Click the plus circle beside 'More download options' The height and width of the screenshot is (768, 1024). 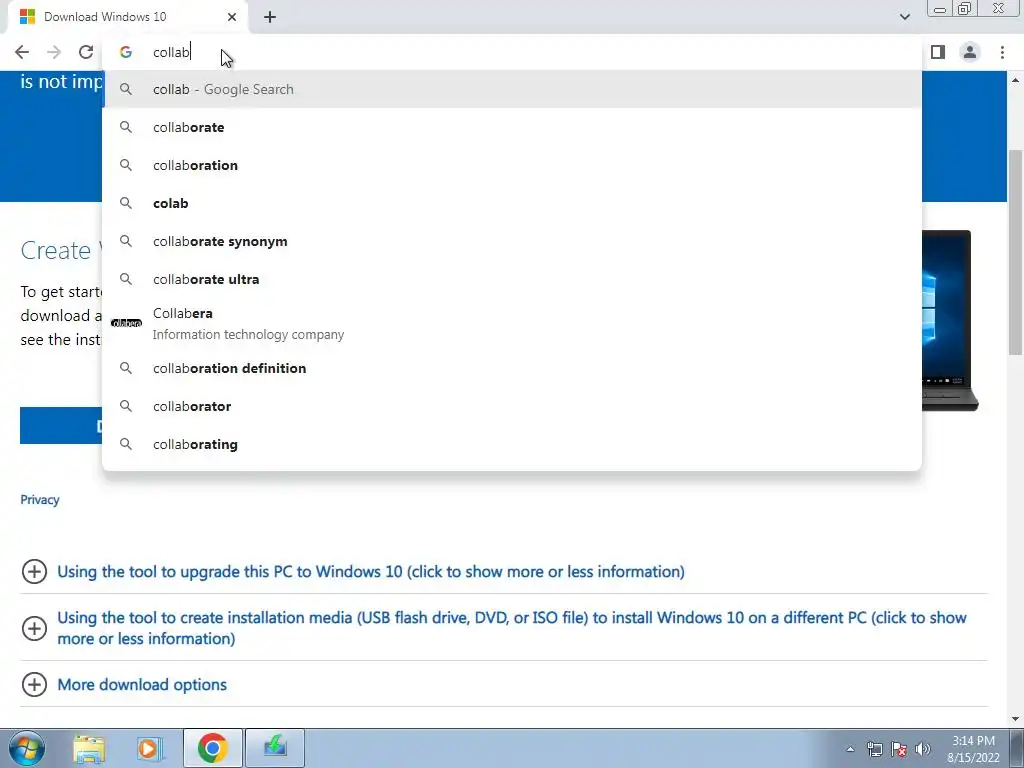[x=34, y=684]
